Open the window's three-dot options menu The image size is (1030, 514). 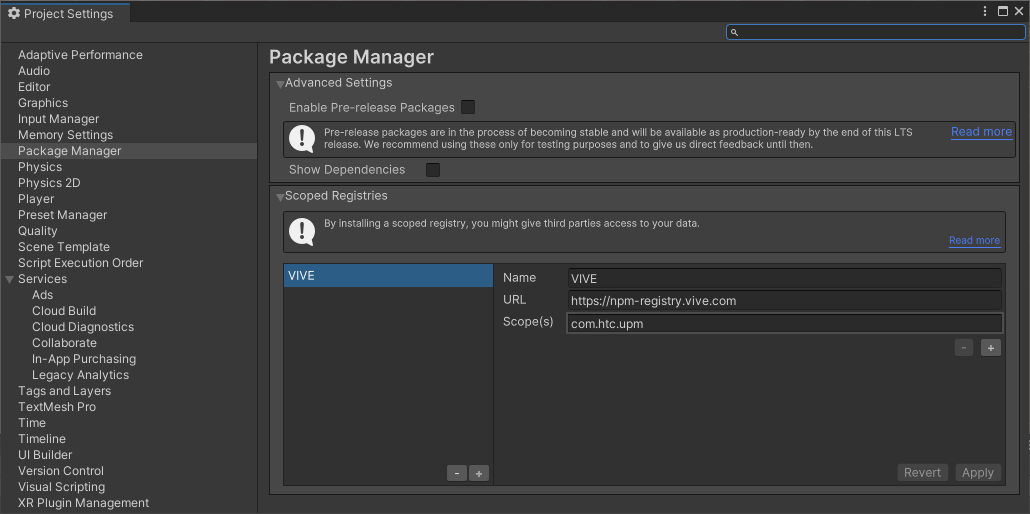tap(986, 12)
